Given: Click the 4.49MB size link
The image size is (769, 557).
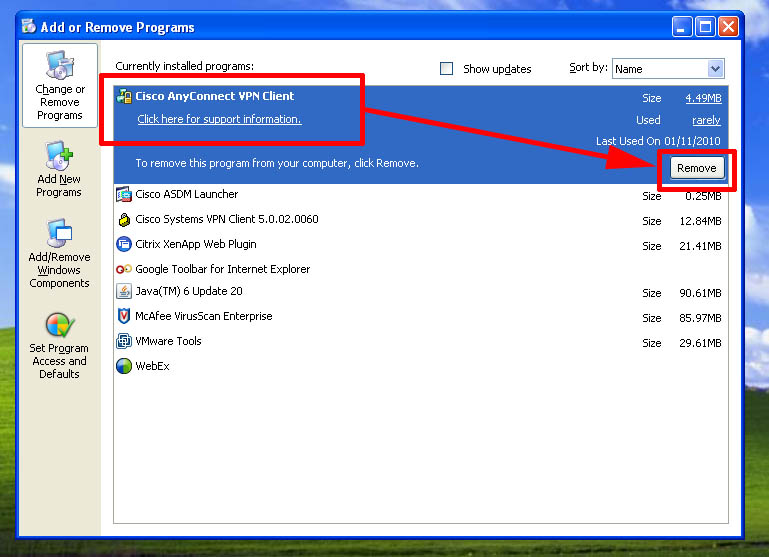Looking at the screenshot, I should [703, 98].
